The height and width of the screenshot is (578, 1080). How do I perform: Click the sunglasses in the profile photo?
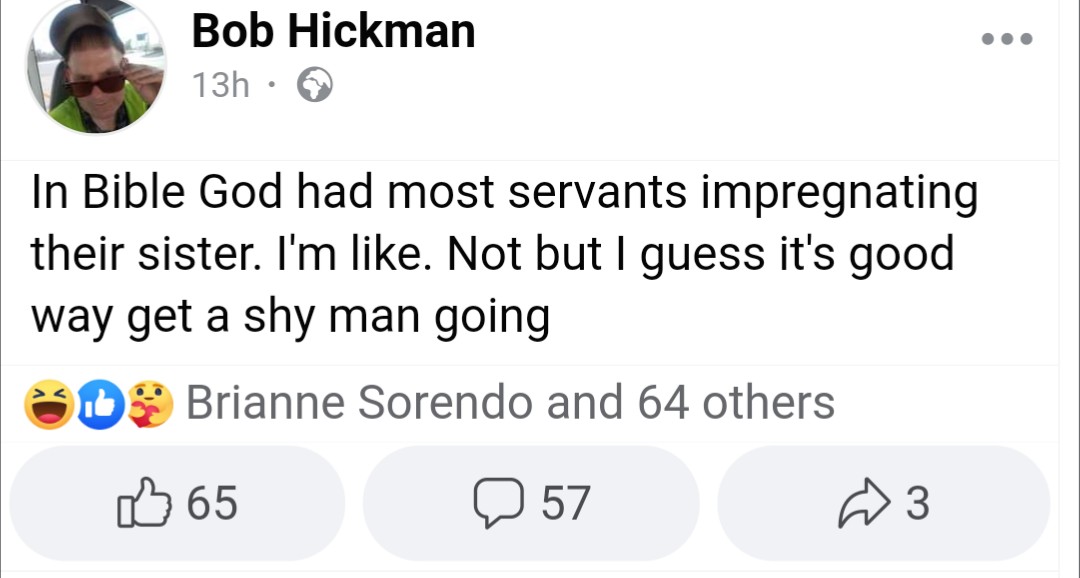pyautogui.click(x=95, y=85)
